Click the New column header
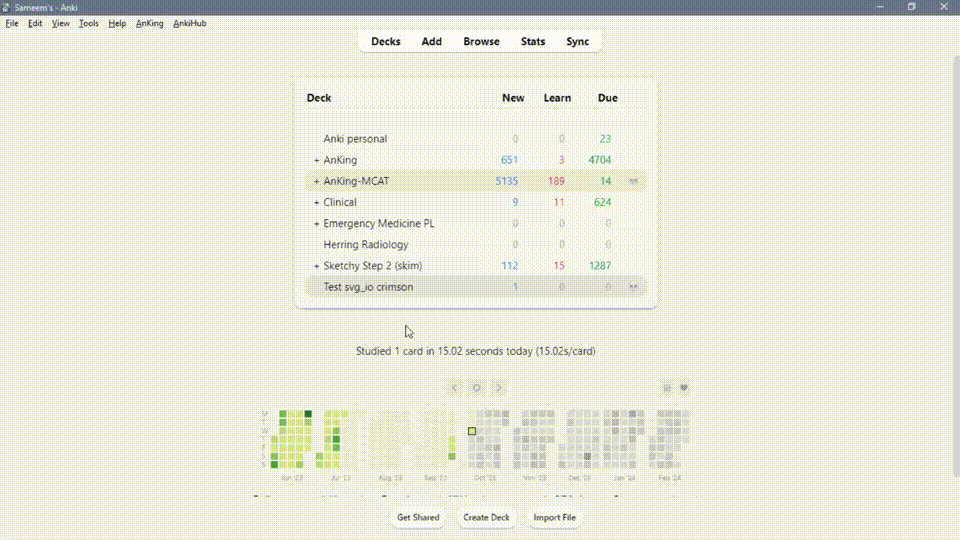The height and width of the screenshot is (540, 960). click(513, 98)
